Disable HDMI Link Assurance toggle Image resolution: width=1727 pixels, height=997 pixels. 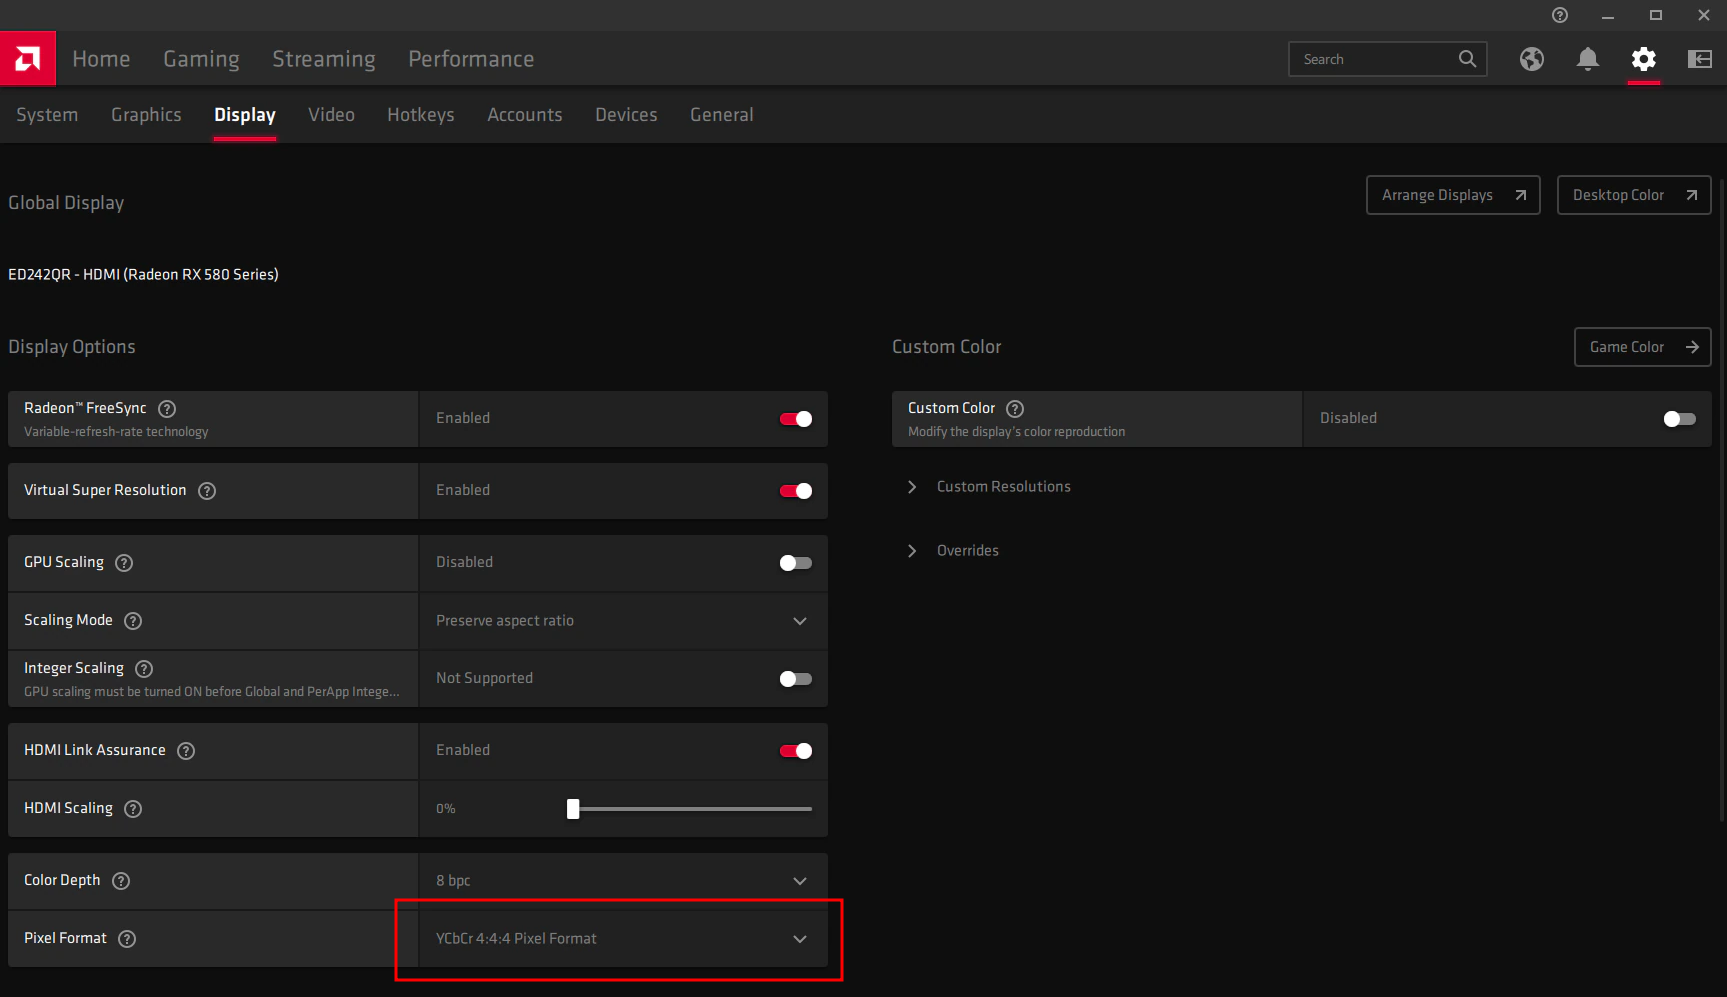click(x=796, y=751)
